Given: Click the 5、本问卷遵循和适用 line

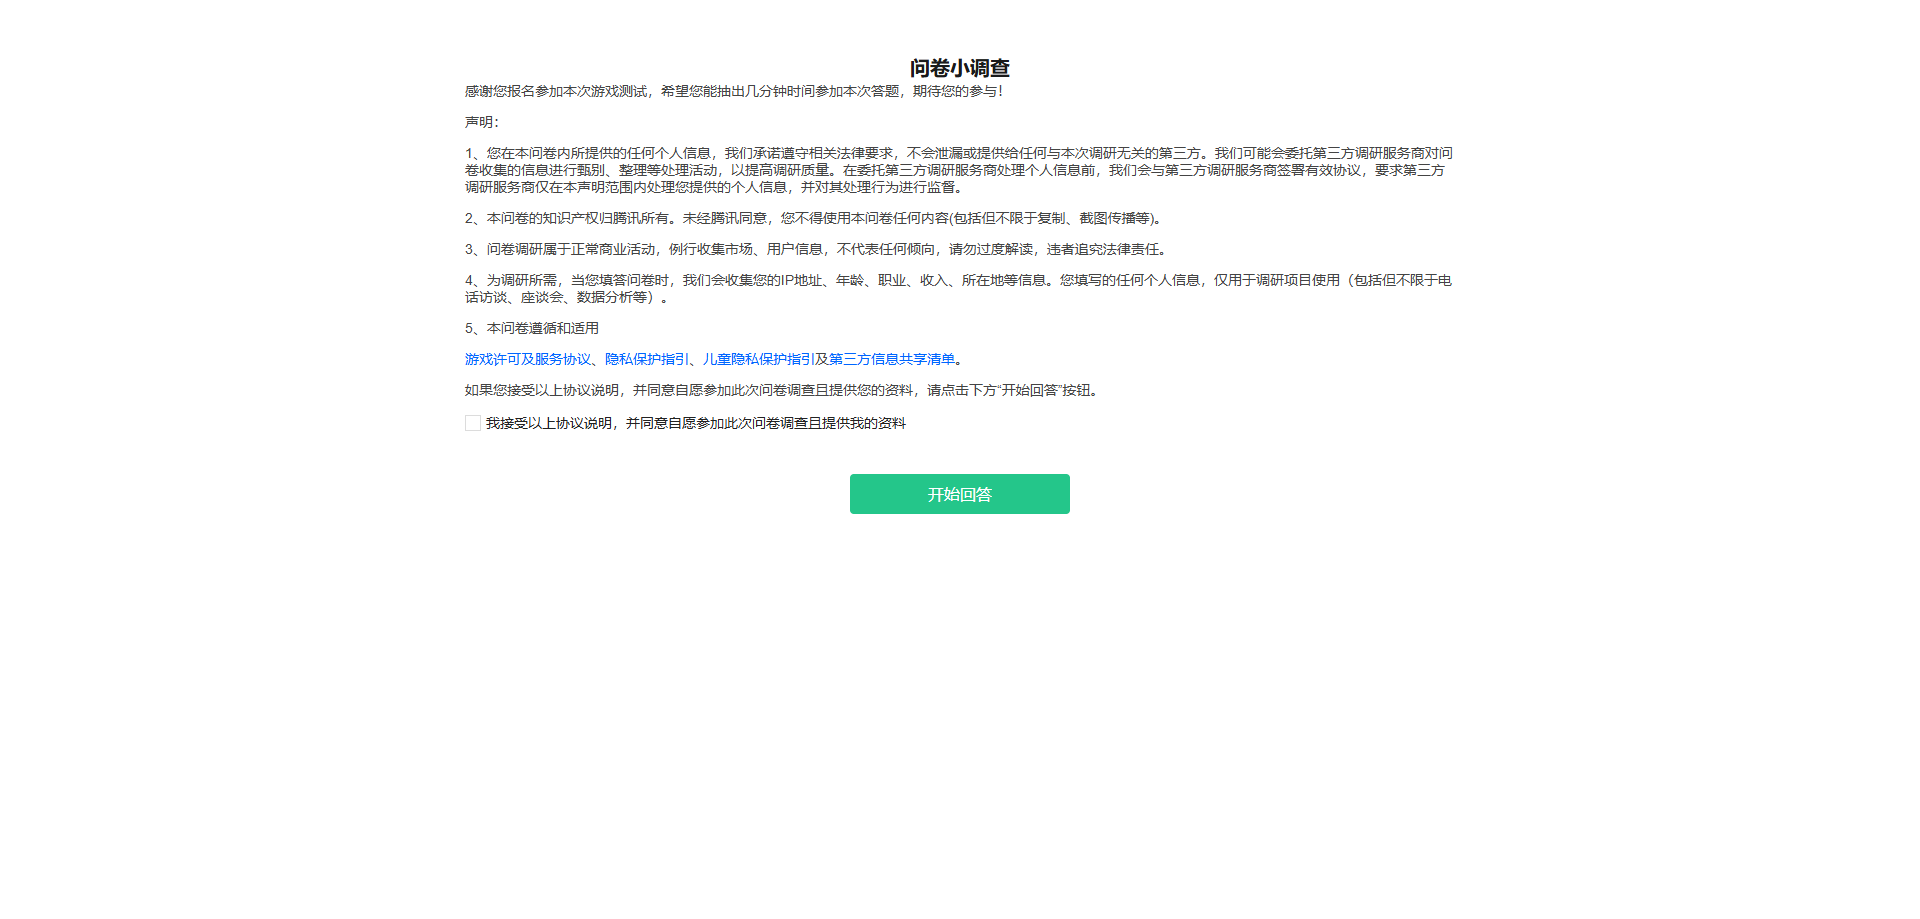Looking at the screenshot, I should pyautogui.click(x=532, y=329).
